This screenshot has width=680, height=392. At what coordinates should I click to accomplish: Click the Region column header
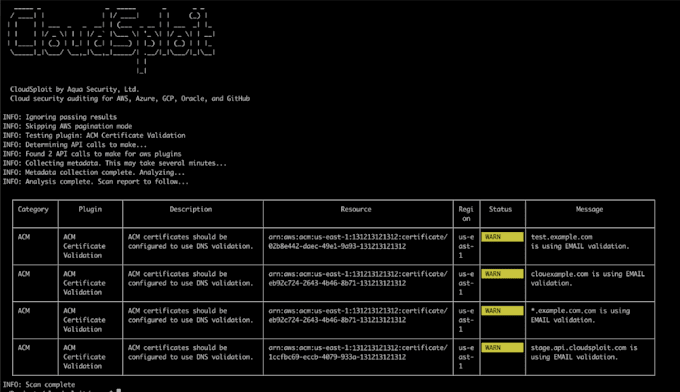466,214
